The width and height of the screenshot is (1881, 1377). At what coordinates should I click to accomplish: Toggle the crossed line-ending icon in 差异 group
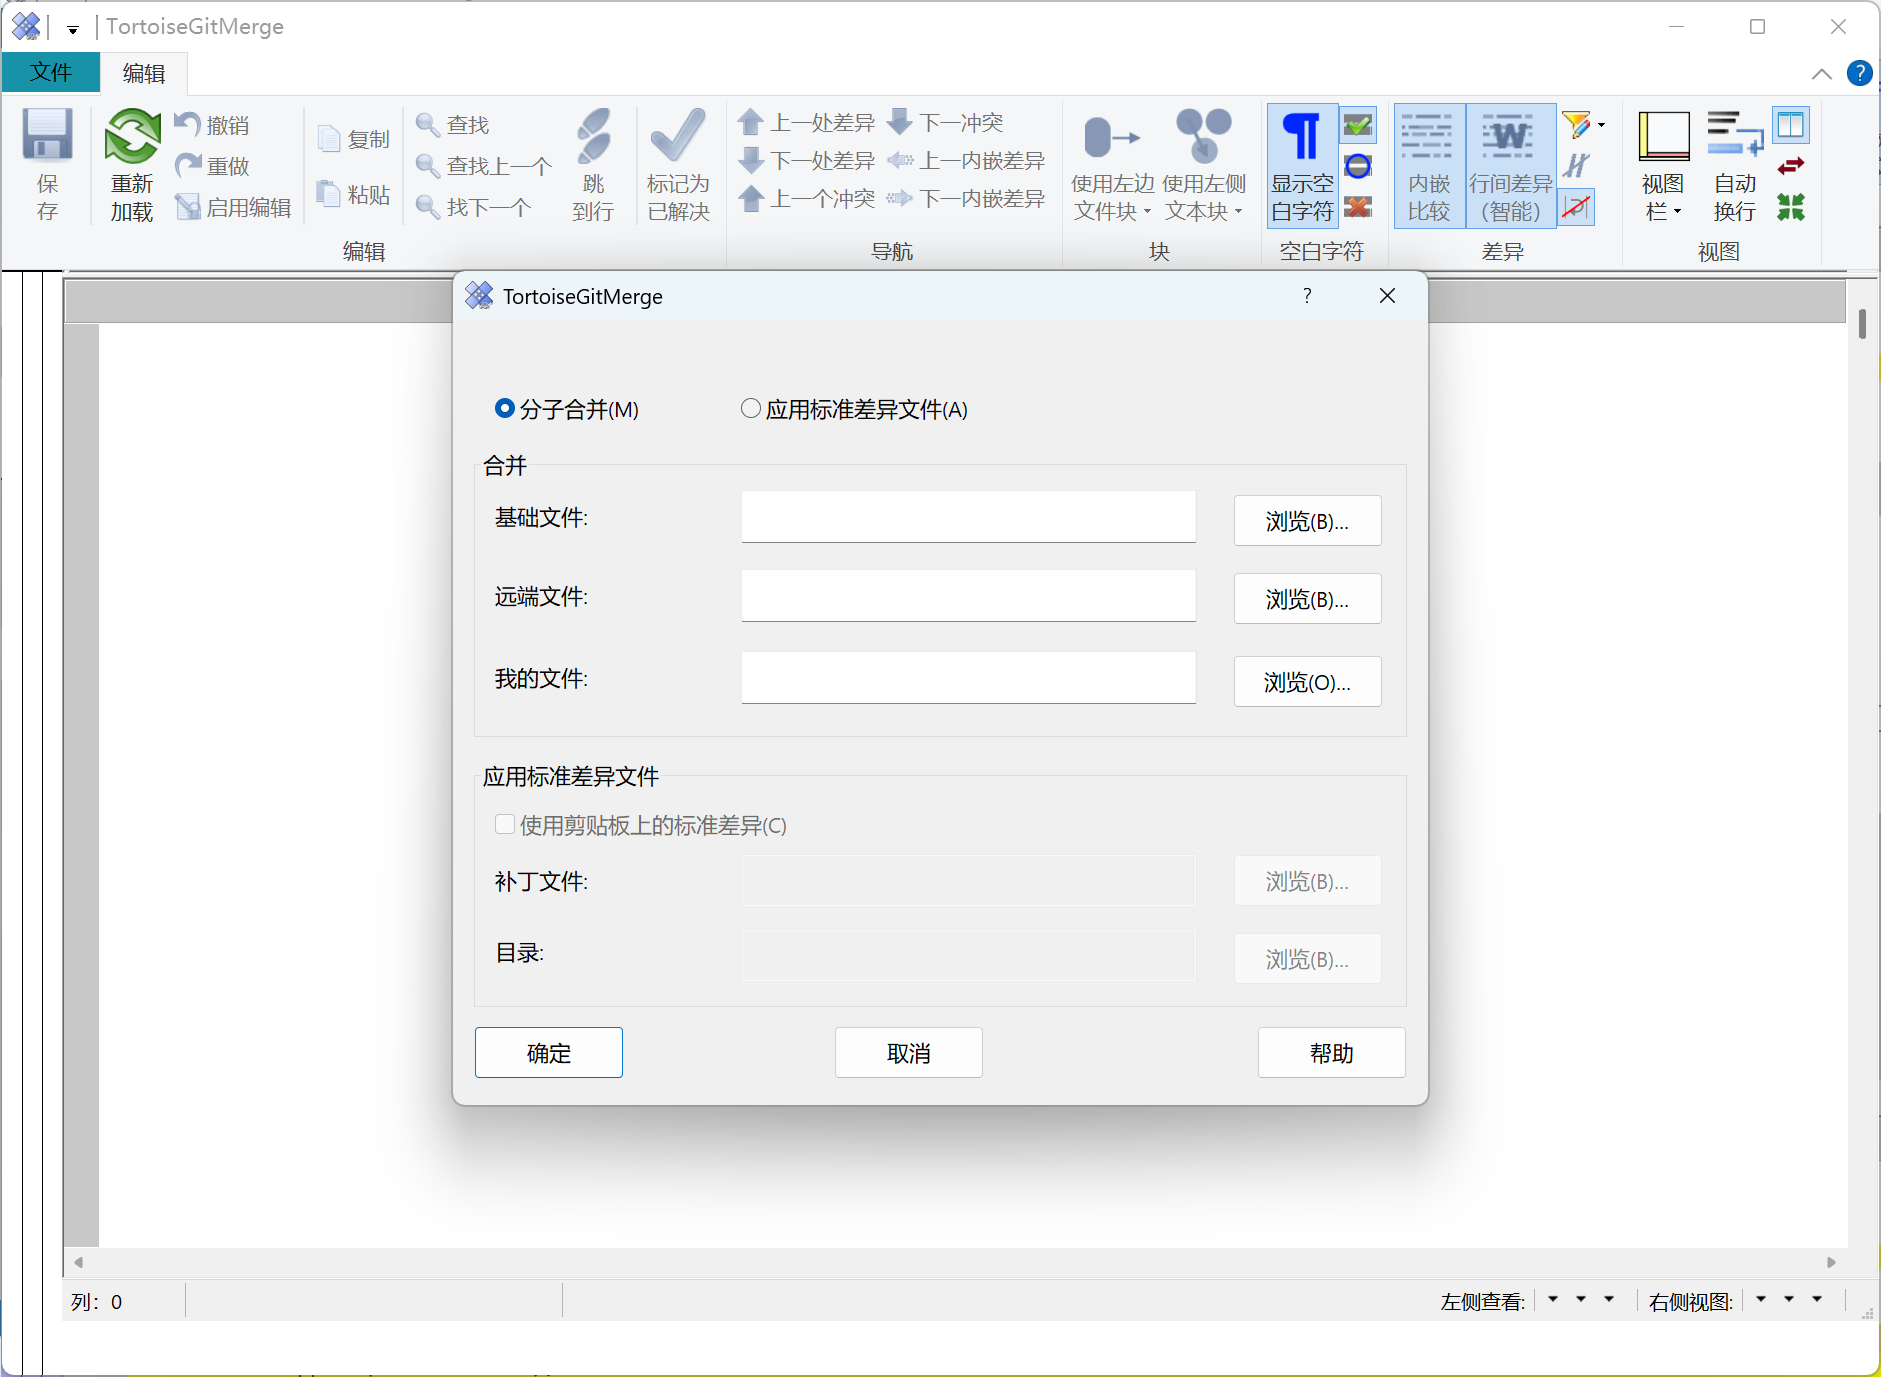point(1576,207)
